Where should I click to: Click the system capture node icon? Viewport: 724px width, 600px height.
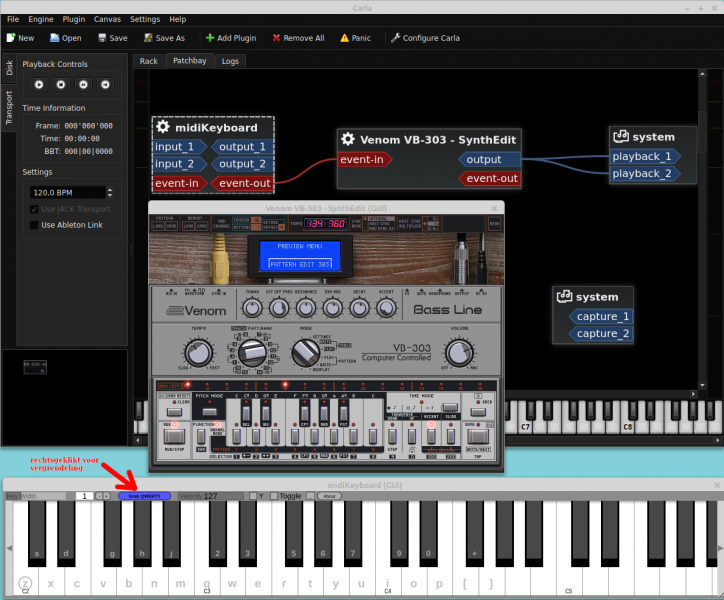564,296
